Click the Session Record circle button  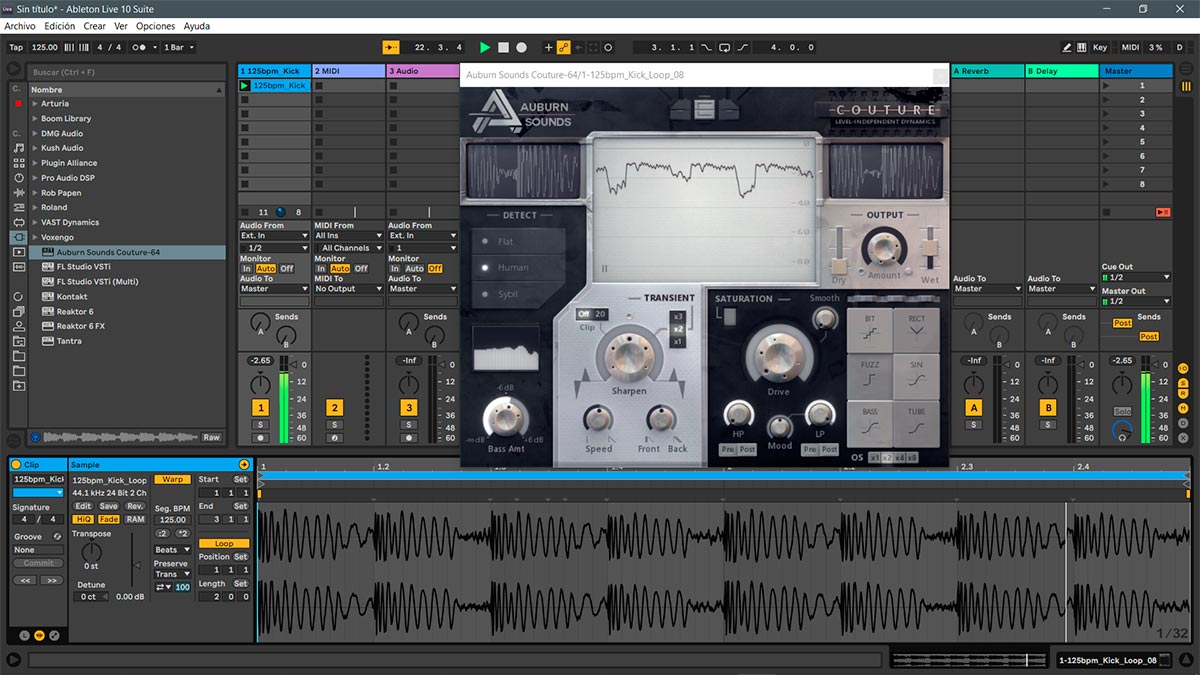608,47
